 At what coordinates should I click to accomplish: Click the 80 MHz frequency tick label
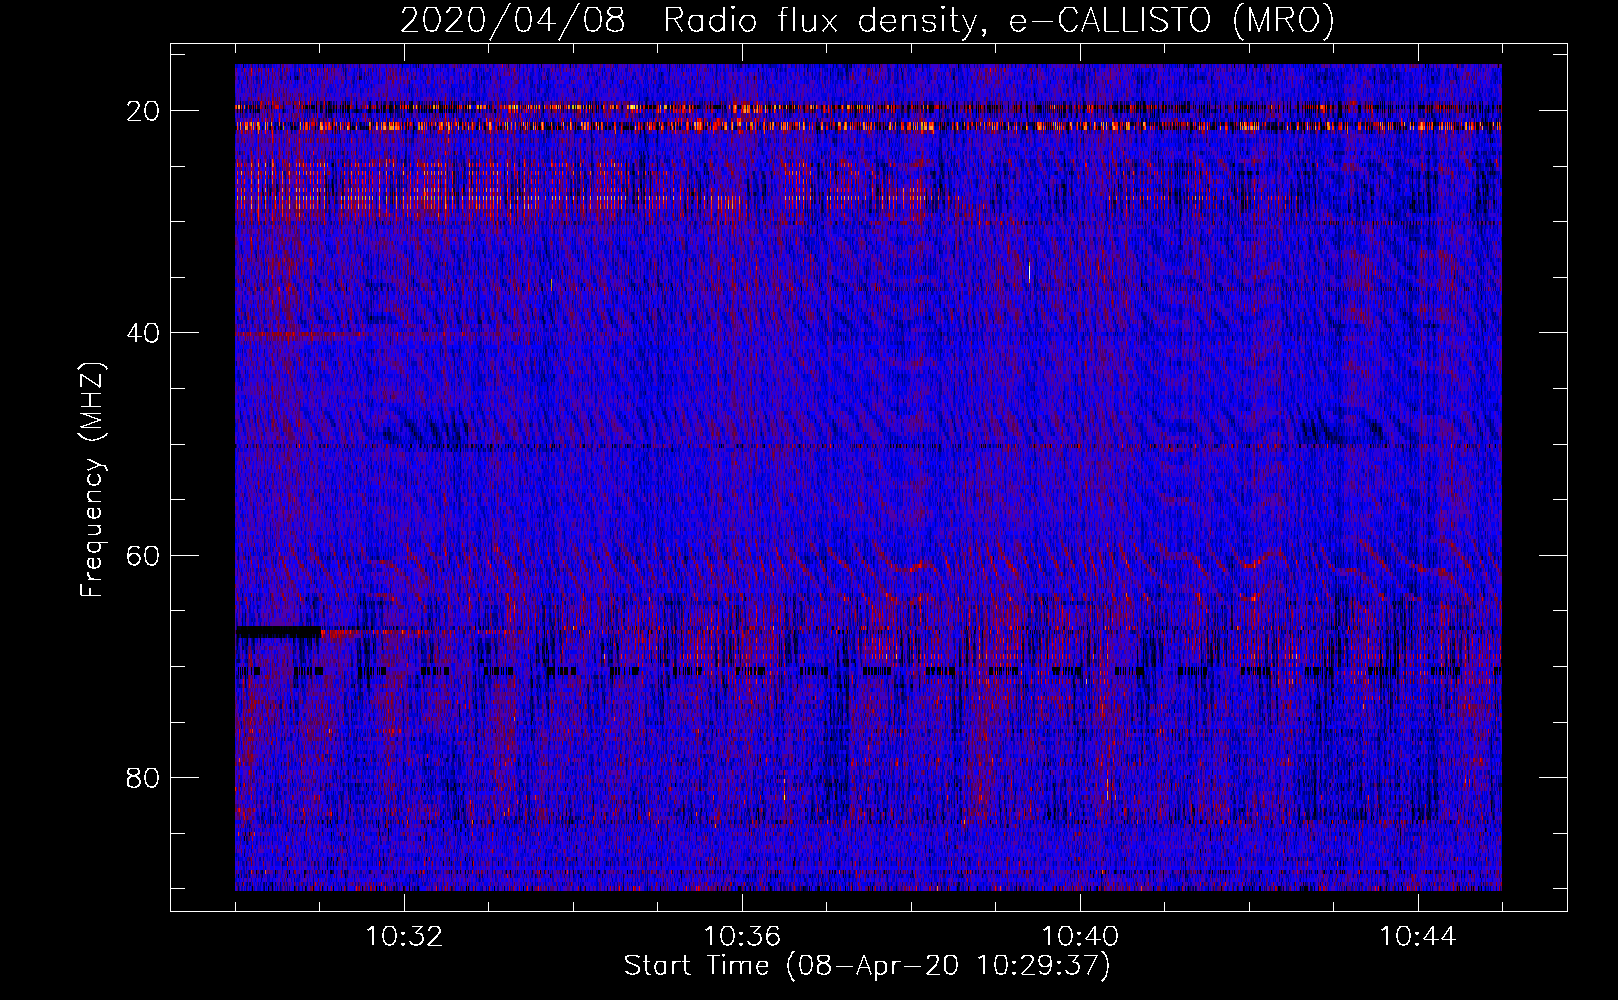(144, 777)
